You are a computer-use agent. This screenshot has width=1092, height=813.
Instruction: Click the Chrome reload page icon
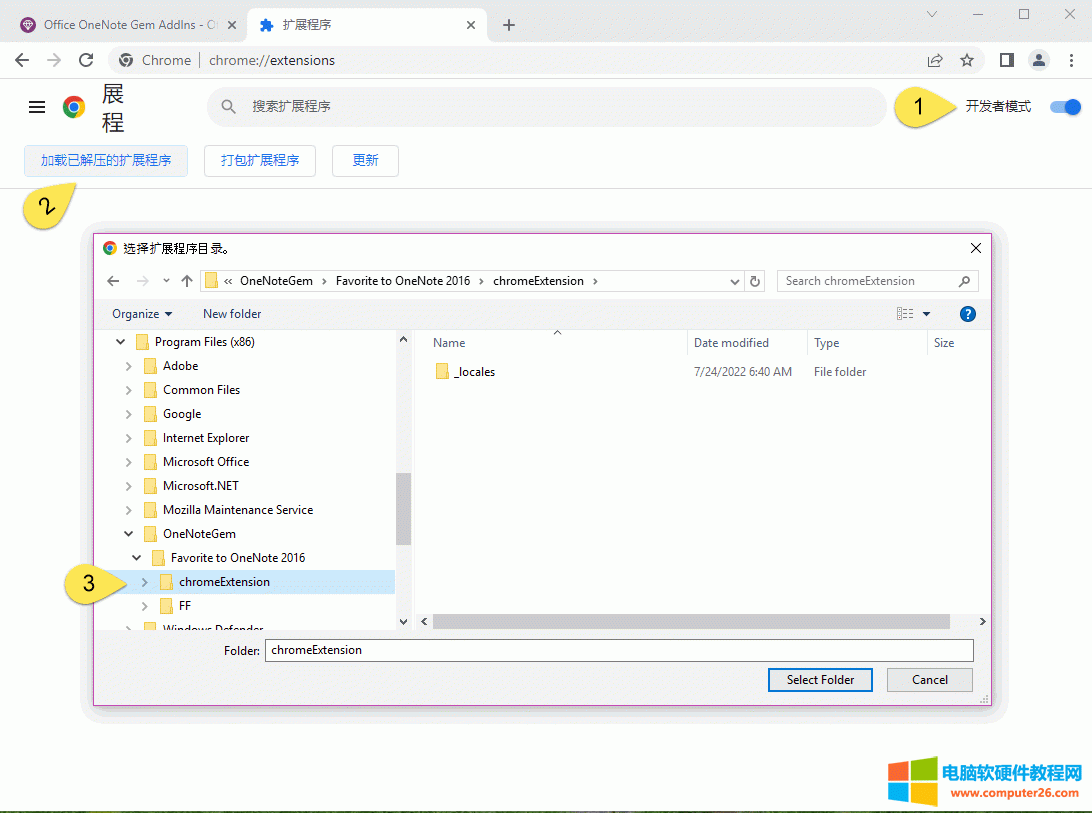86,60
